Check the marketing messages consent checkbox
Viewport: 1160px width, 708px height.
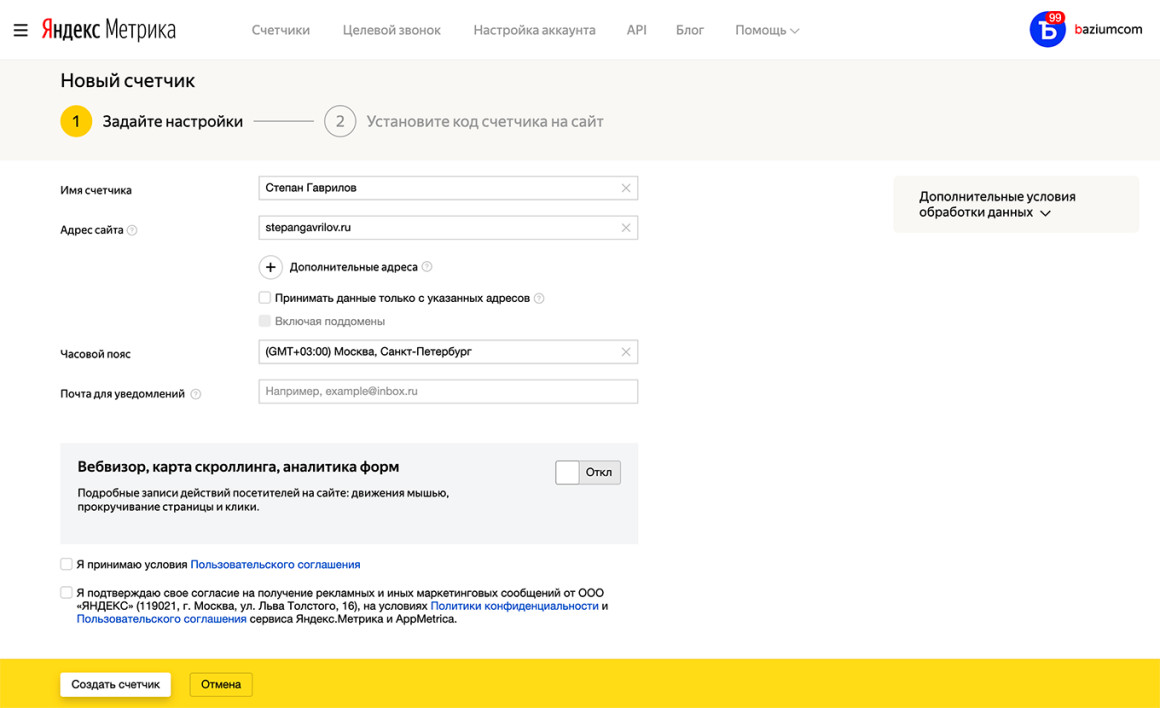tap(67, 593)
